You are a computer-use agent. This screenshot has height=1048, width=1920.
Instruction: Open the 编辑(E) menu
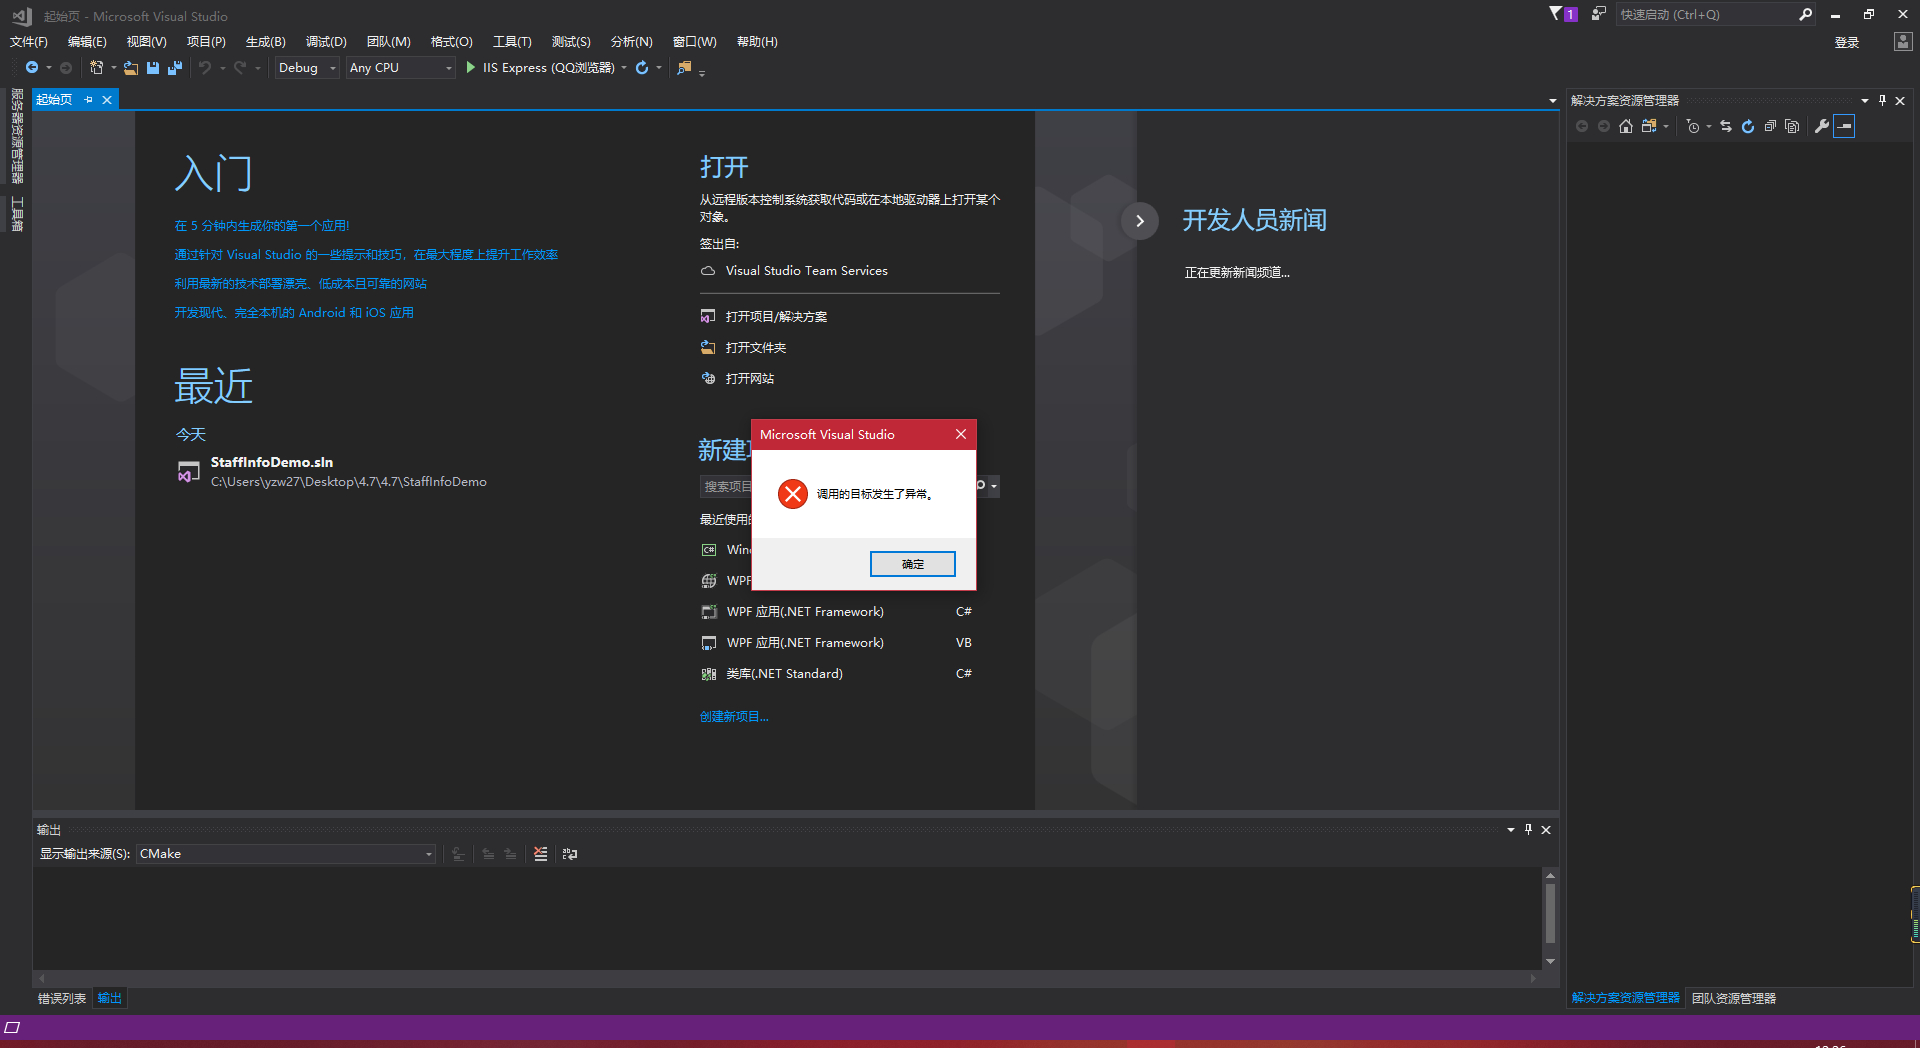pyautogui.click(x=87, y=41)
